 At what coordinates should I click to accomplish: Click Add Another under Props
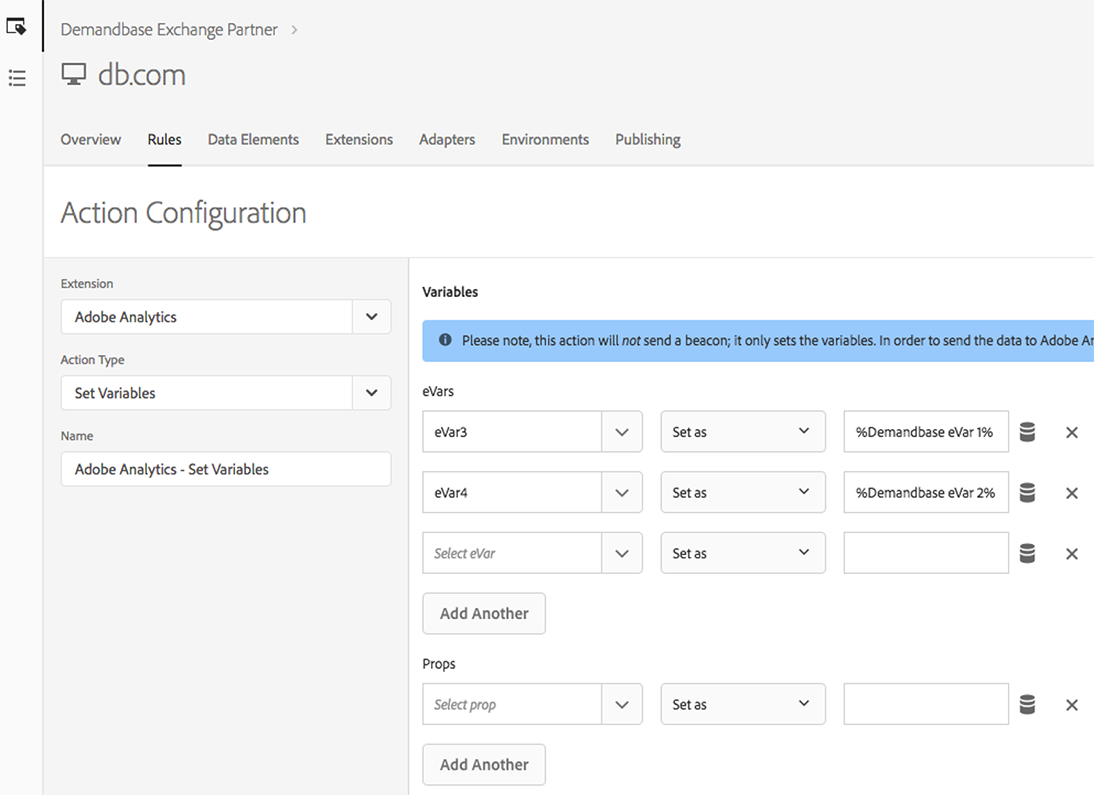tap(484, 765)
